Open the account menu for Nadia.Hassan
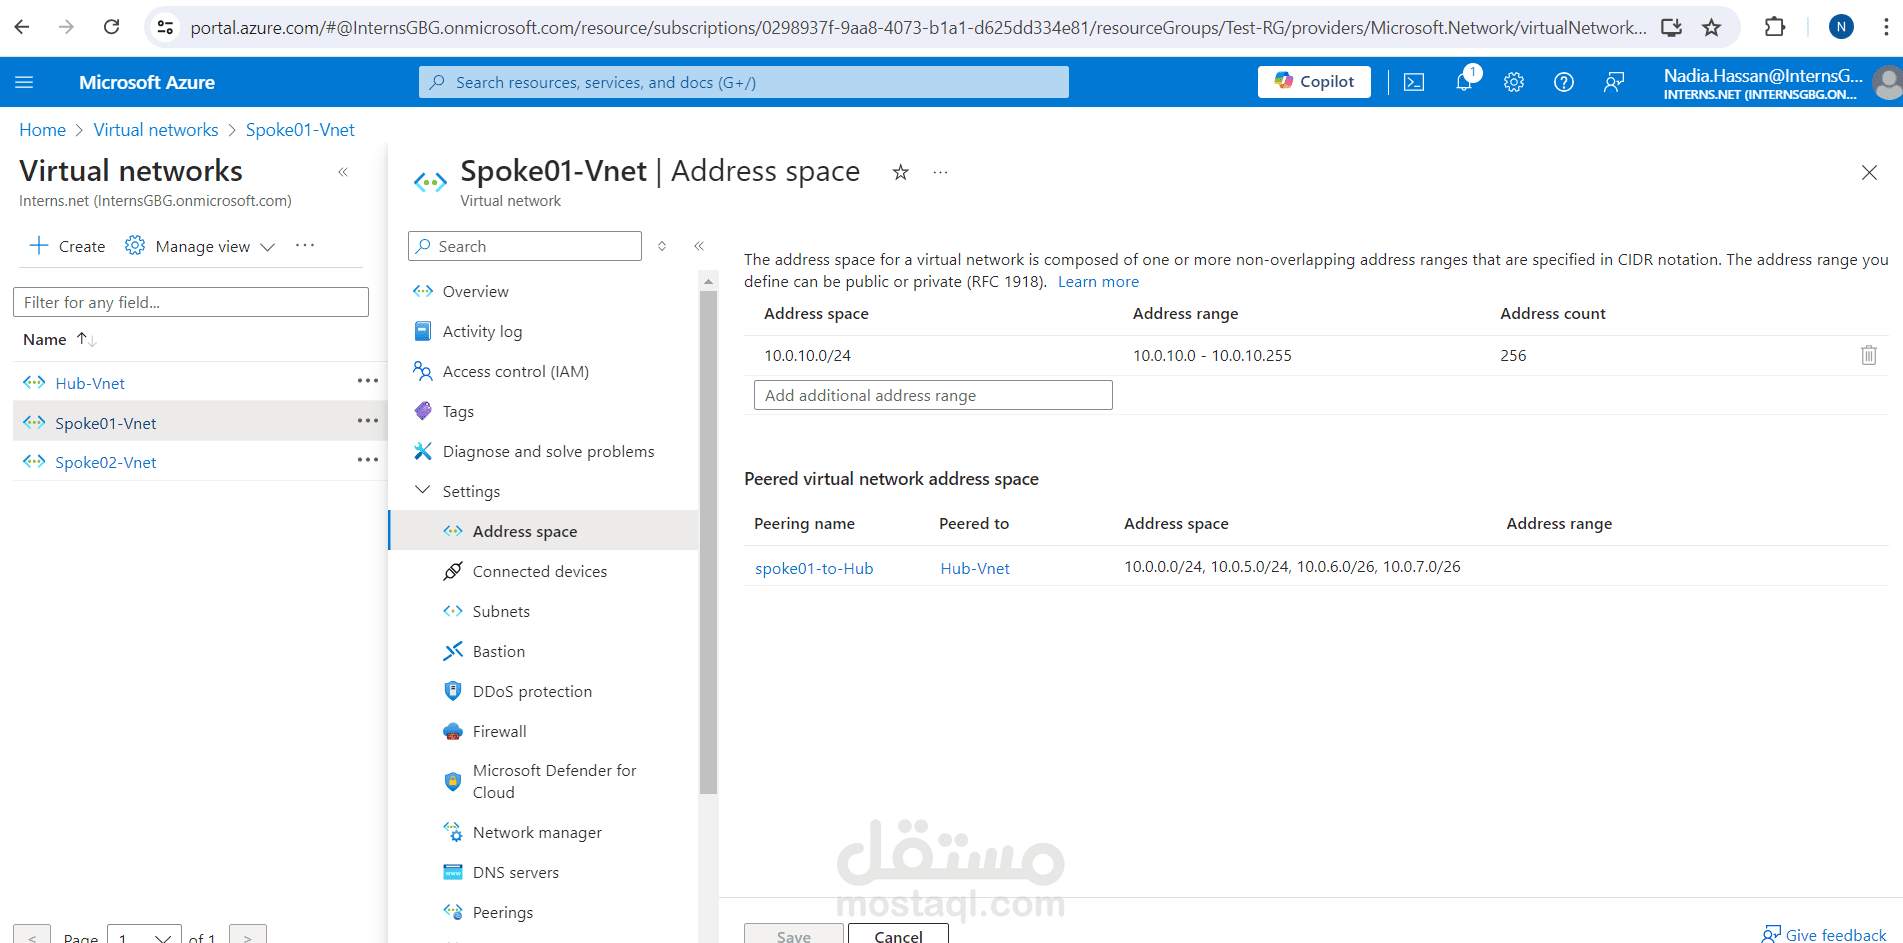1903x943 pixels. tap(1780, 82)
